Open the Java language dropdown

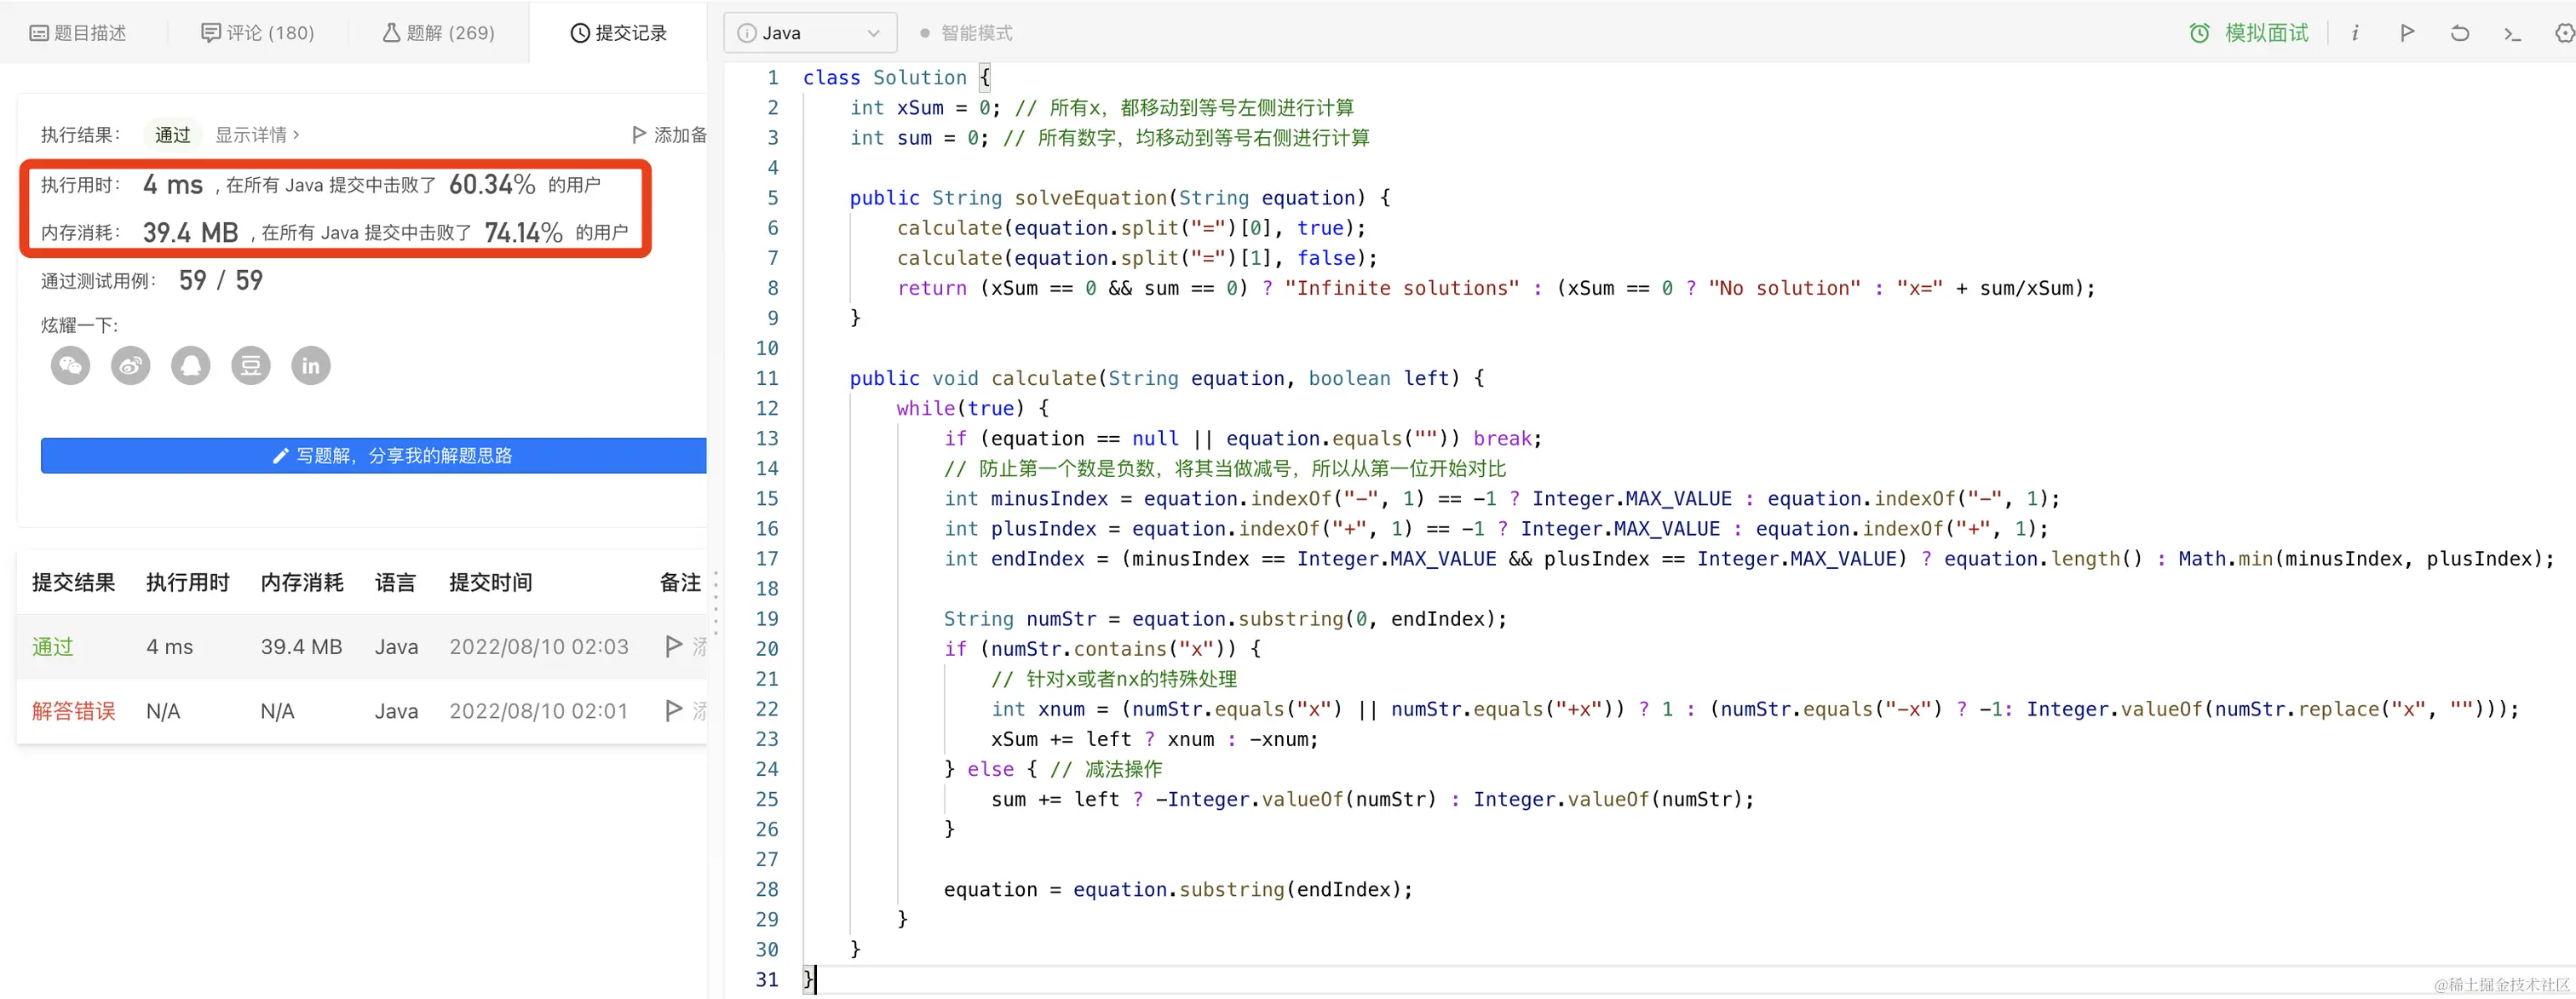809,33
